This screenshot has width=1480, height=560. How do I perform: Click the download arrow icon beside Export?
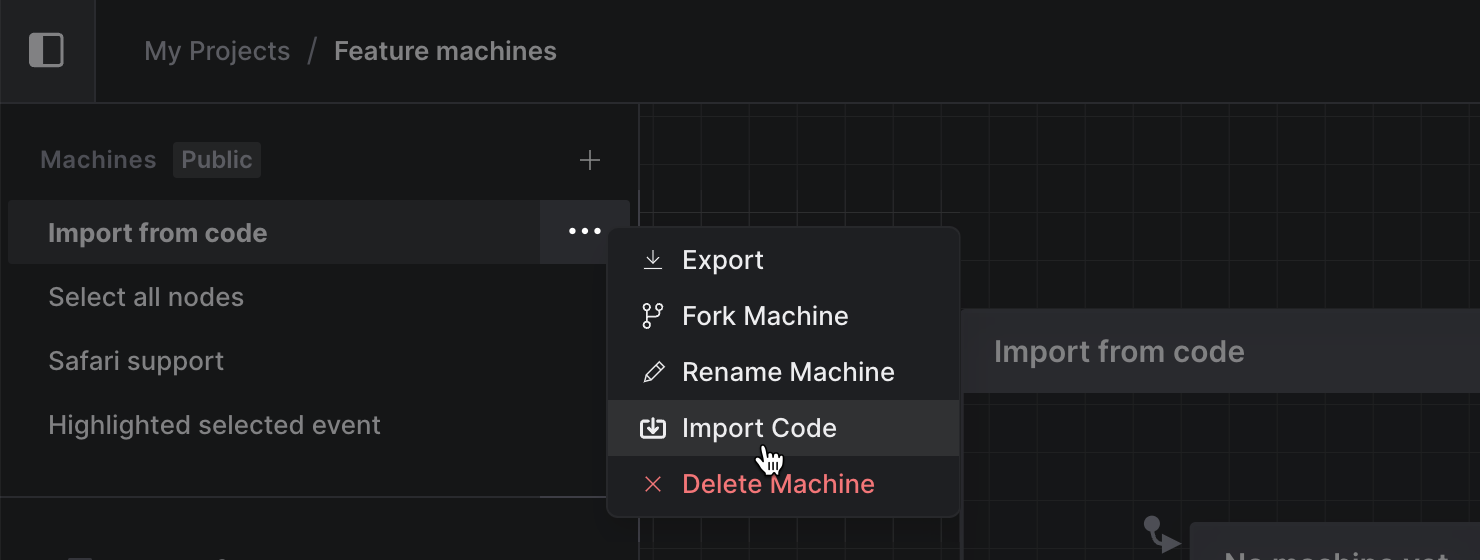pyautogui.click(x=653, y=260)
